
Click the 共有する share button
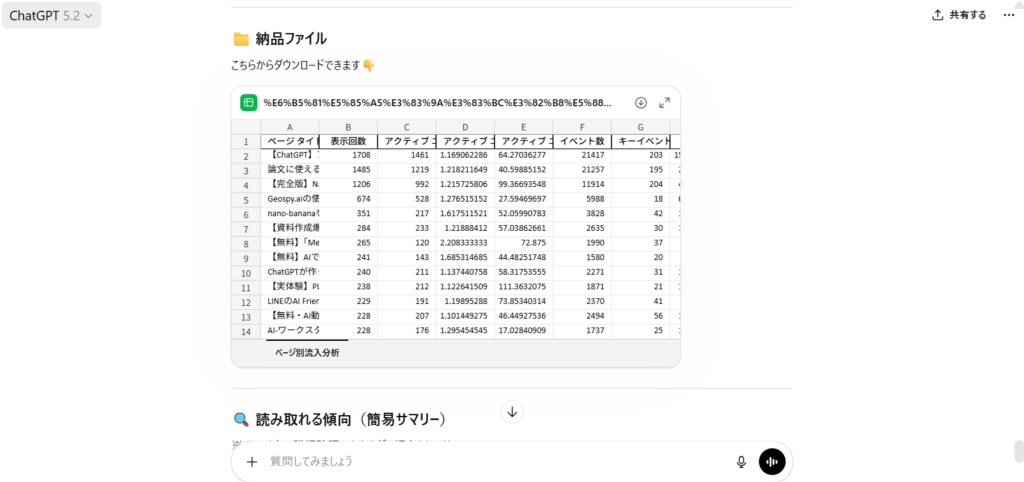959,15
